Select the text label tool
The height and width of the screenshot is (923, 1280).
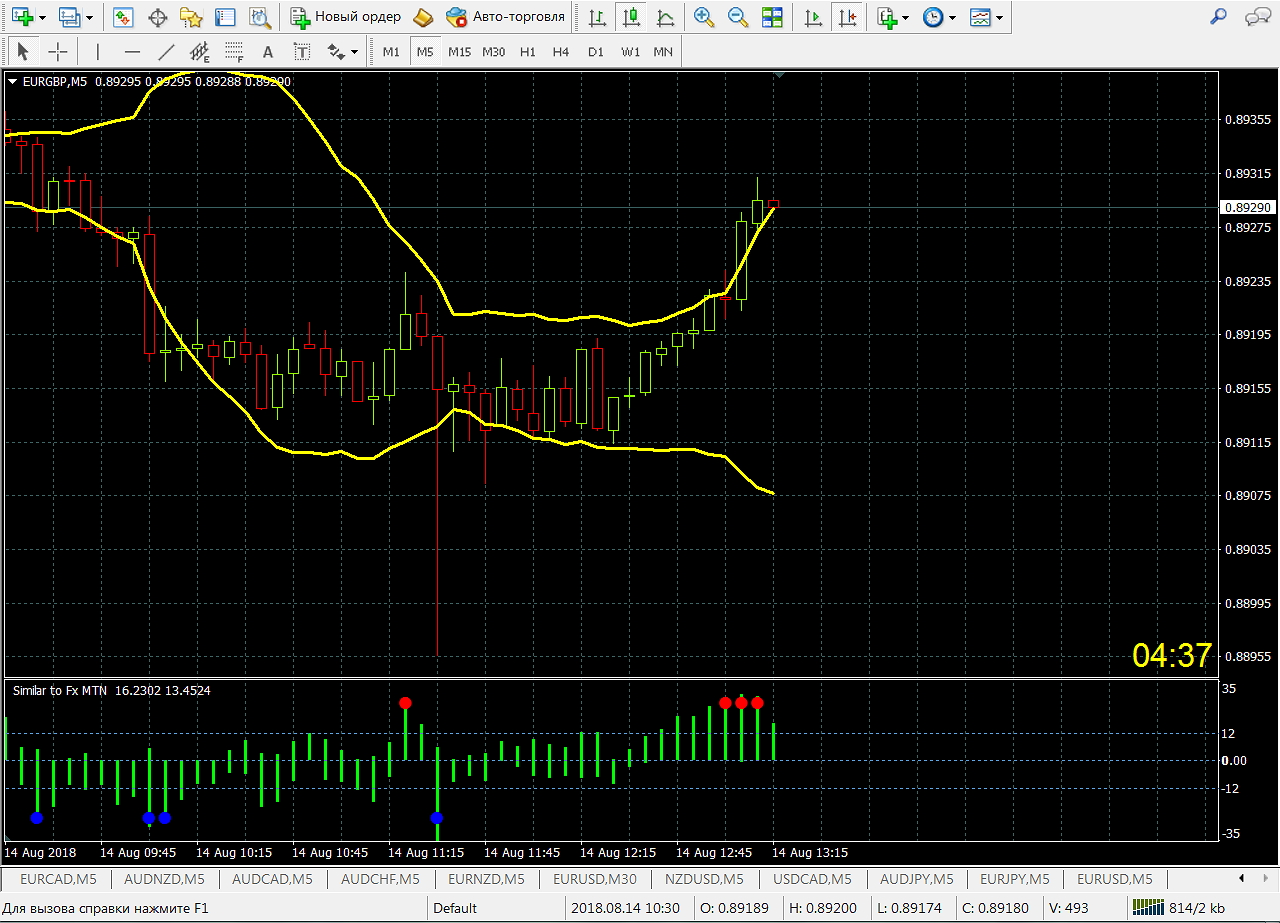[267, 51]
